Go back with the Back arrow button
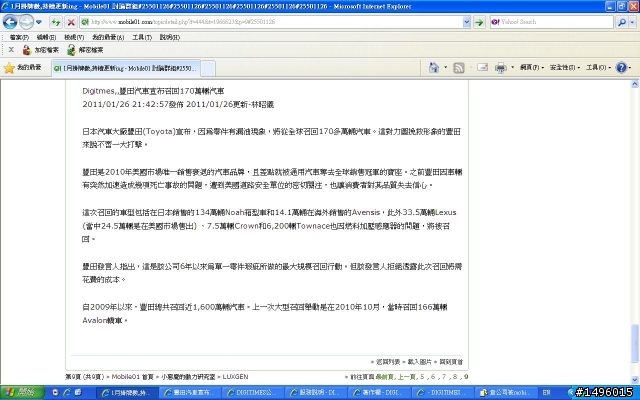 [x=10, y=22]
